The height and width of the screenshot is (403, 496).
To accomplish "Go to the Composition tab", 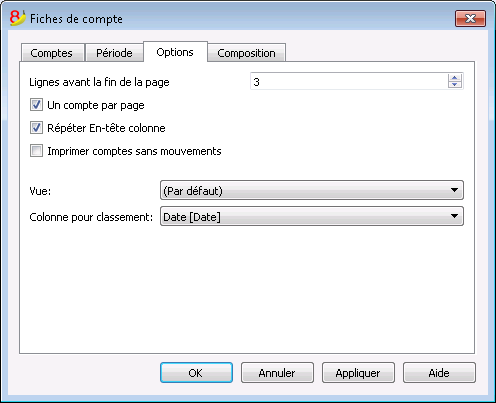I will (x=246, y=53).
